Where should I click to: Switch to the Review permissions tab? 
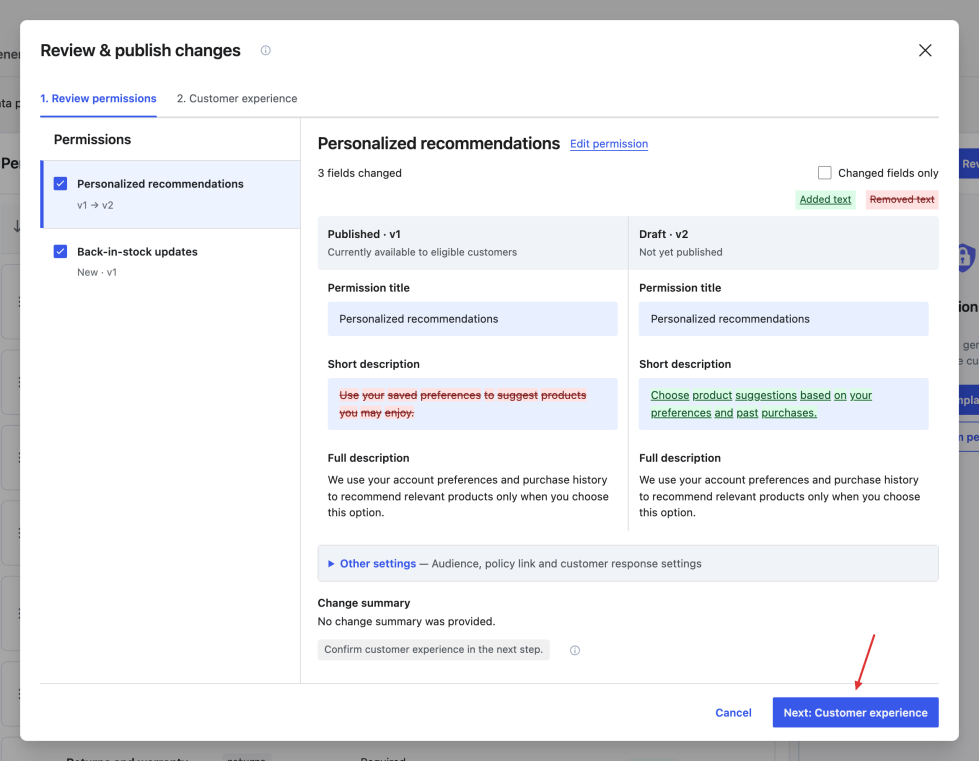[x=98, y=99]
